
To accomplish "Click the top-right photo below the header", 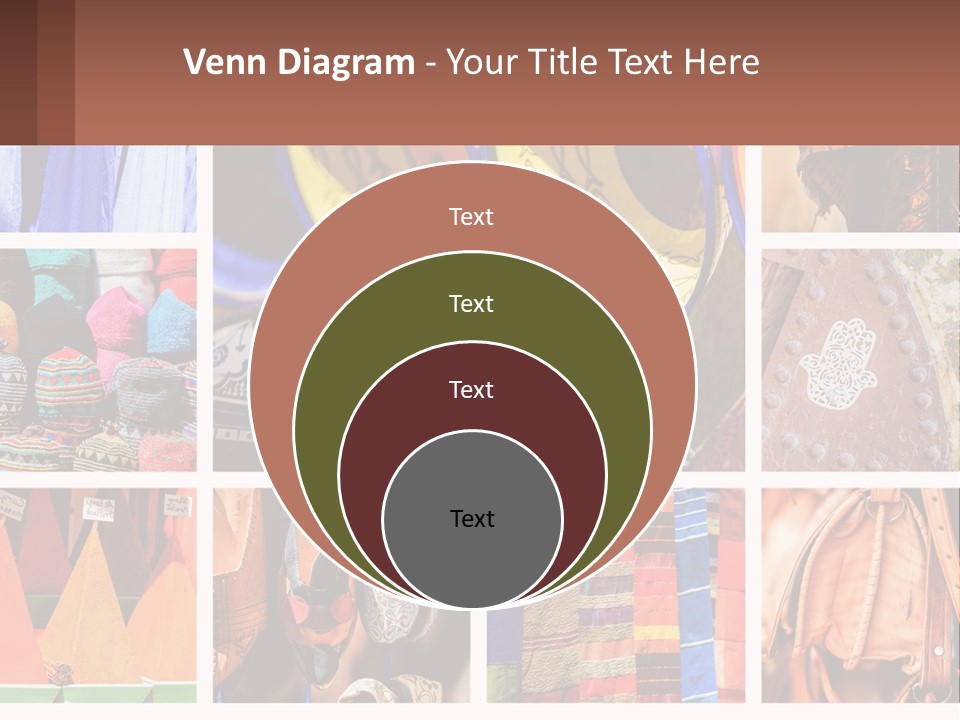I will (x=860, y=189).
